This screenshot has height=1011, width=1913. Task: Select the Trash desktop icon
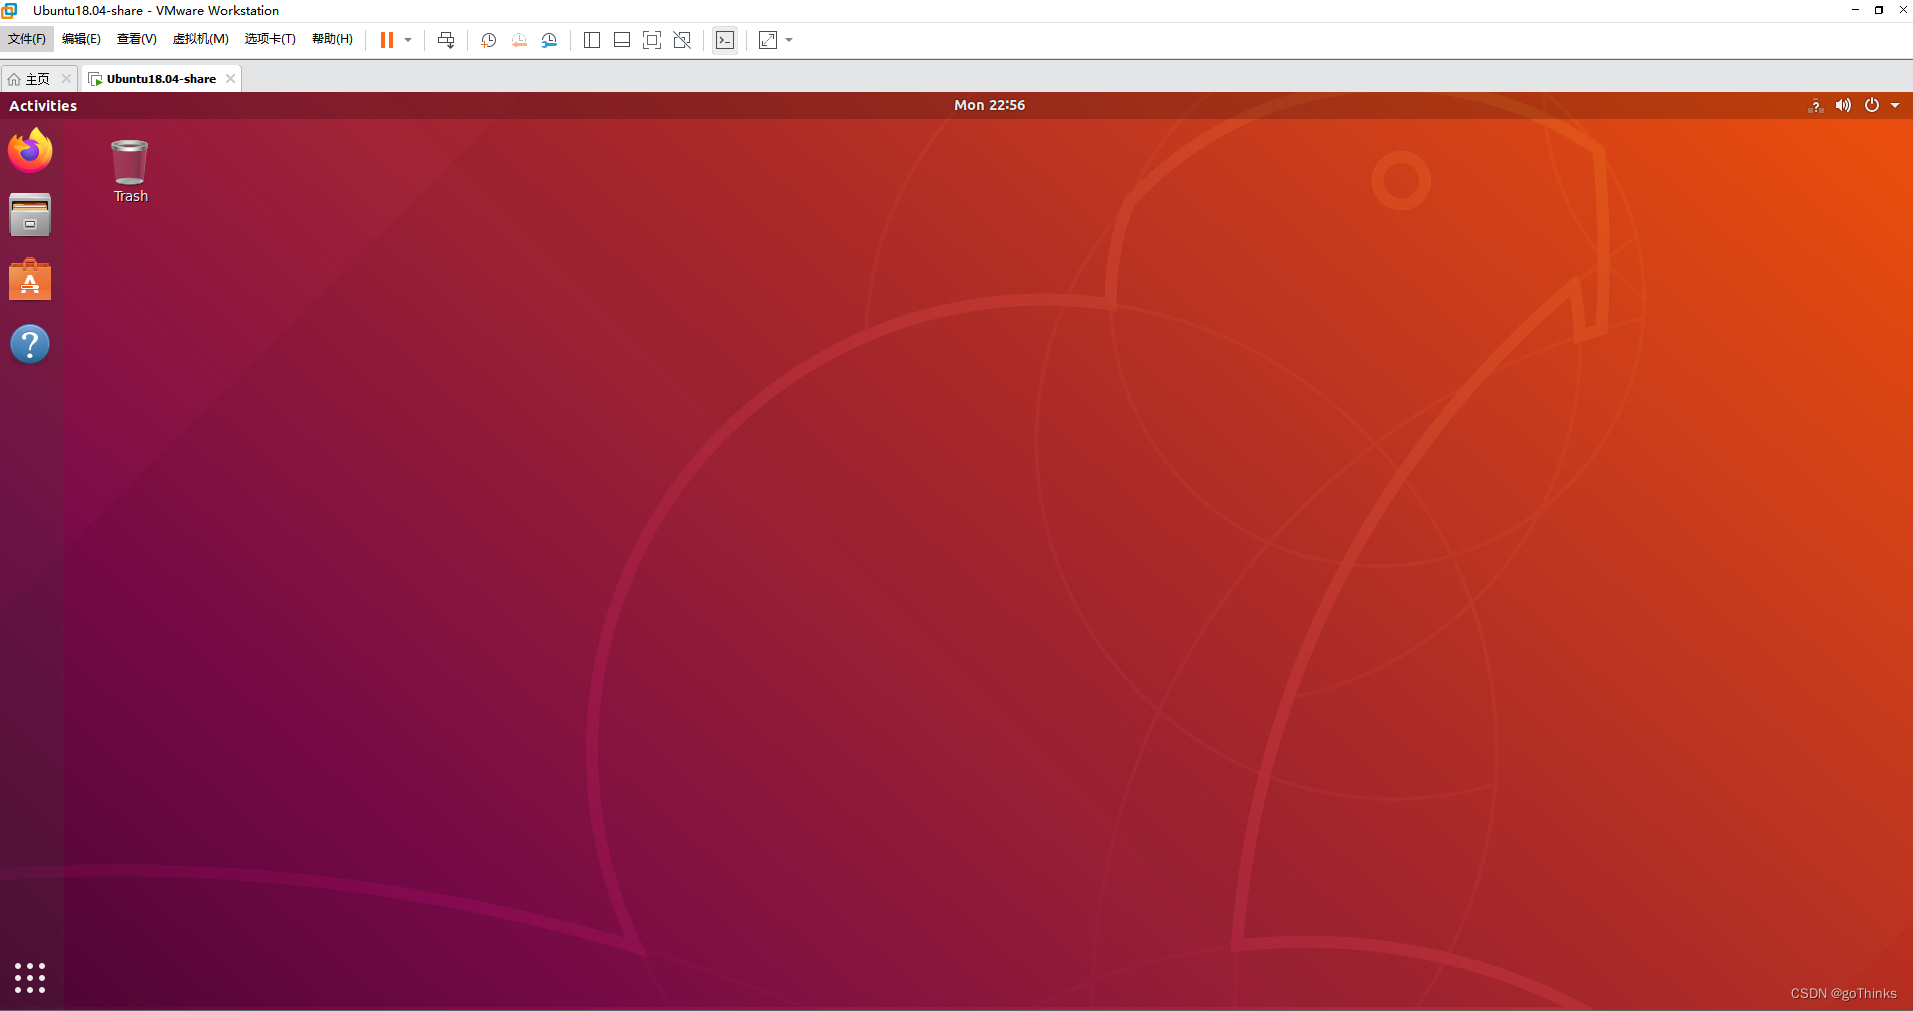tap(130, 171)
